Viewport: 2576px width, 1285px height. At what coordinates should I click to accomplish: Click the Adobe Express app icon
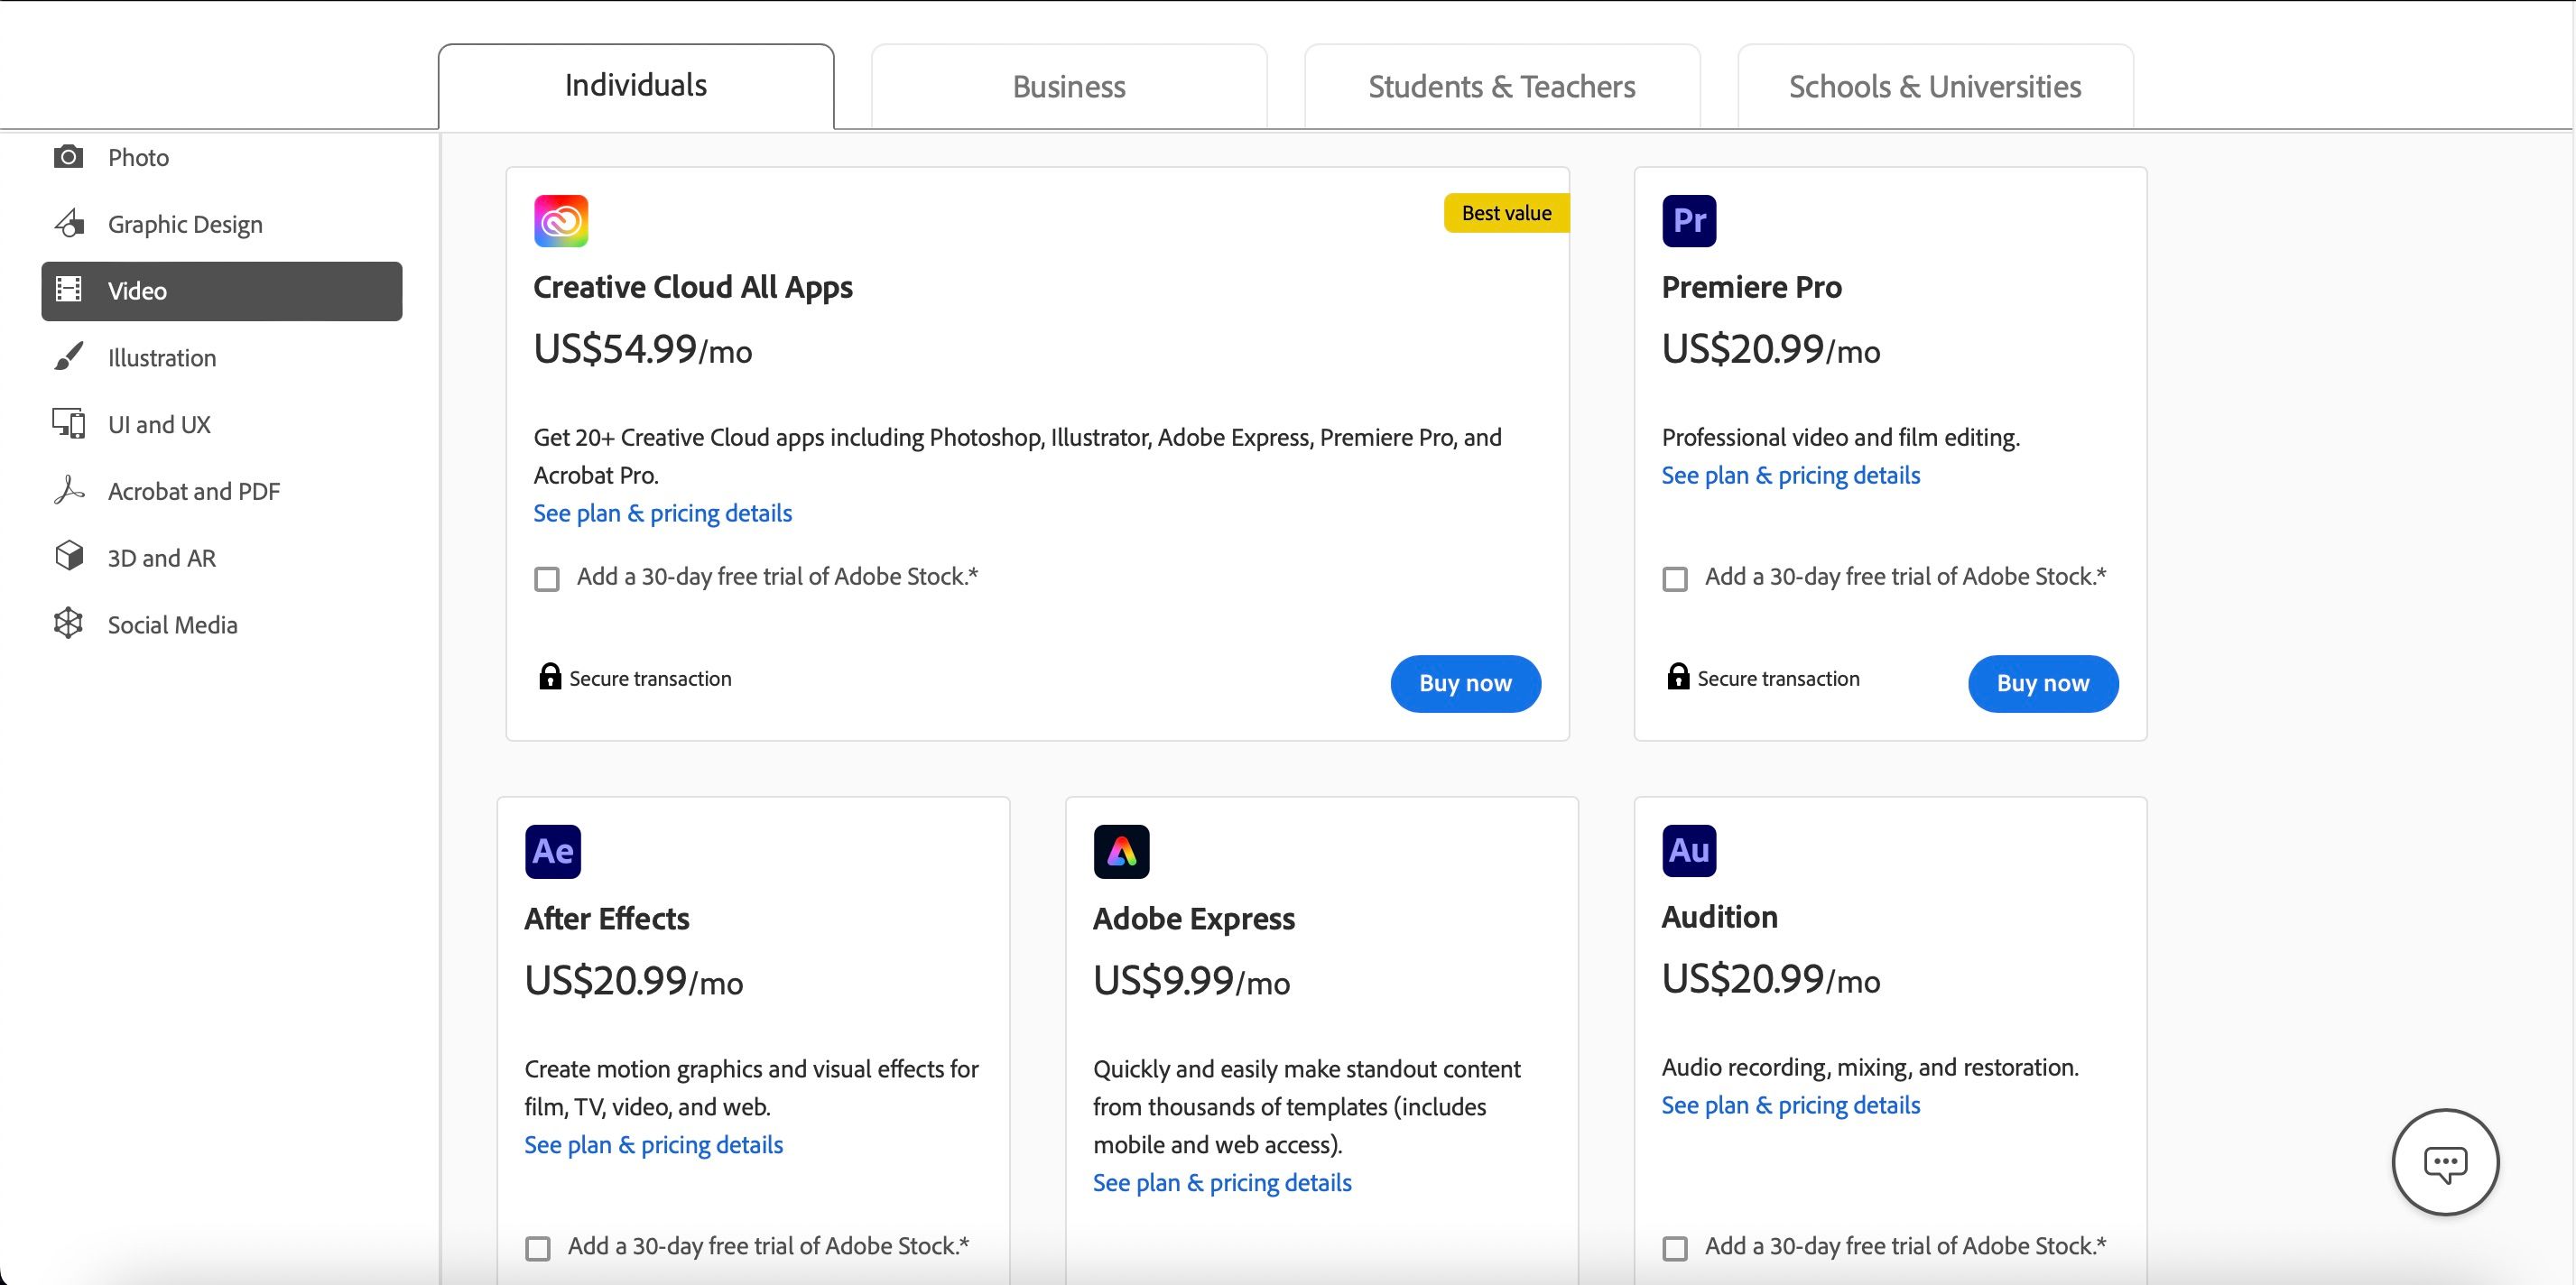(1121, 852)
